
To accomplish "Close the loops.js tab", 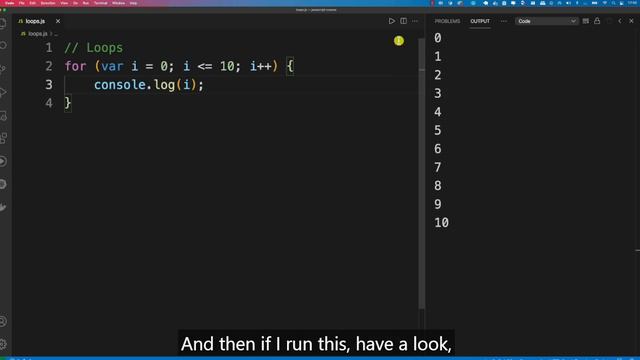I will (58, 21).
